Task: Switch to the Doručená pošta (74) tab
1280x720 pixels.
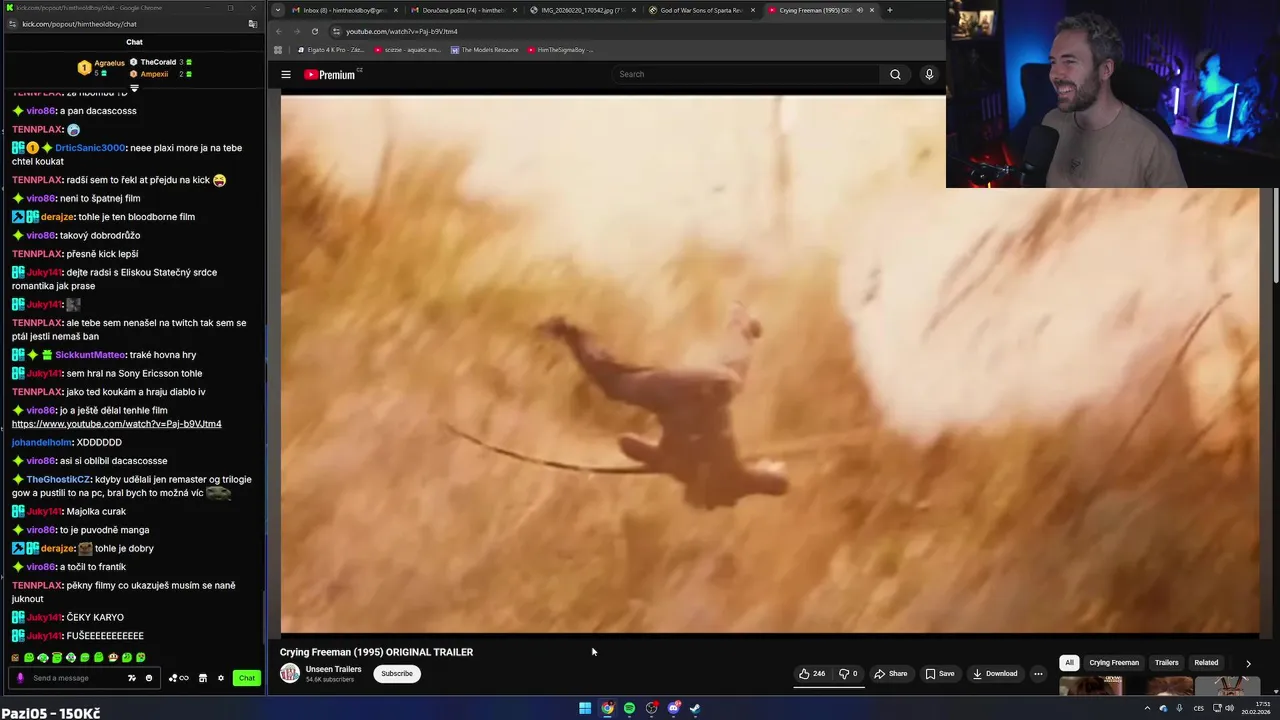Action: coord(464,10)
